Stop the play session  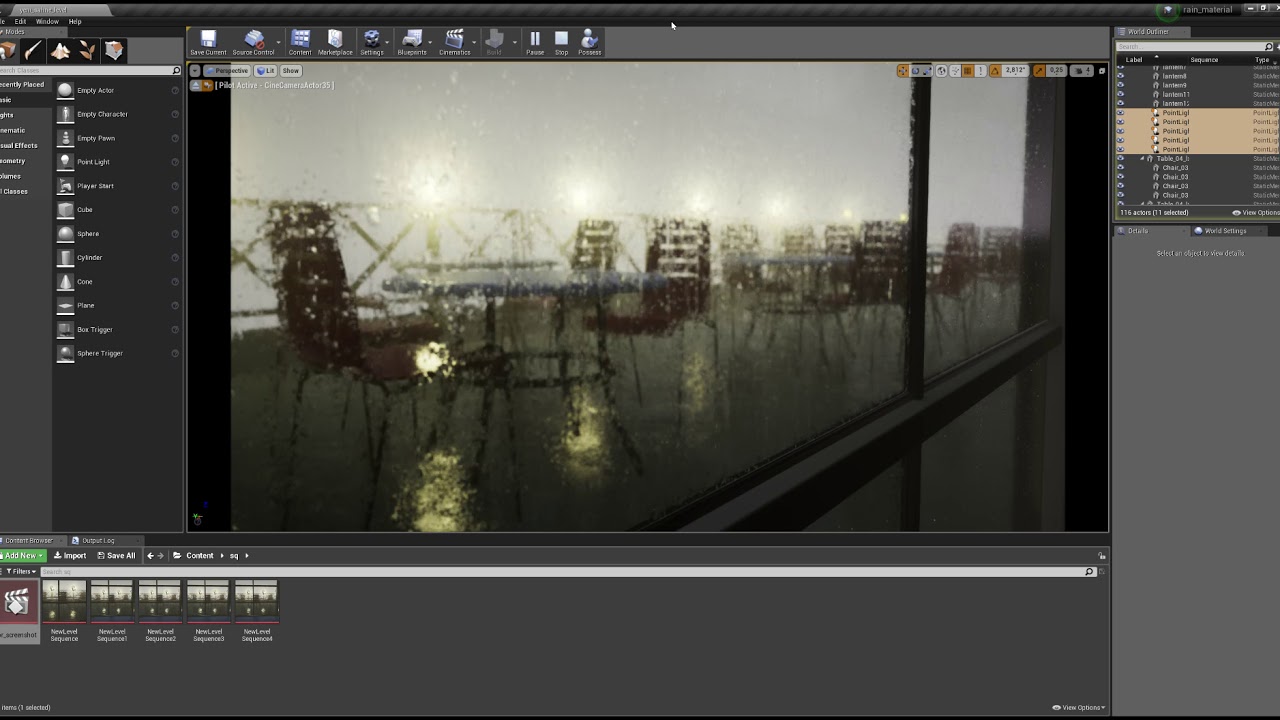point(561,42)
